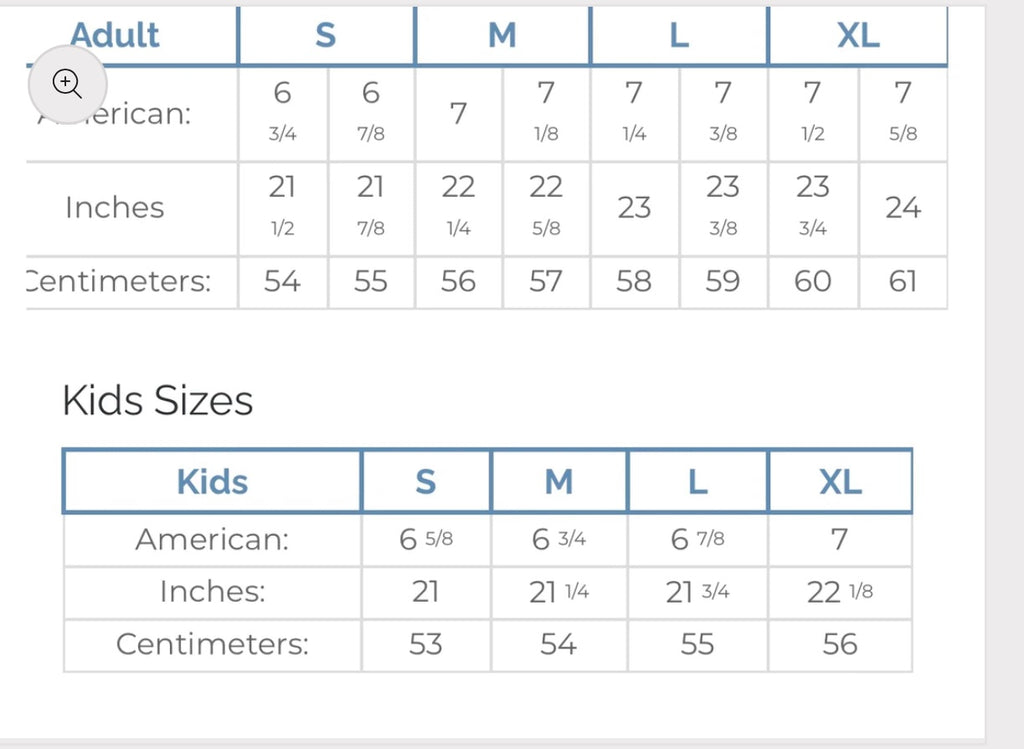Viewport: 1024px width, 749px height.
Task: Click the 24 inches cell in Adult table
Action: 902,207
